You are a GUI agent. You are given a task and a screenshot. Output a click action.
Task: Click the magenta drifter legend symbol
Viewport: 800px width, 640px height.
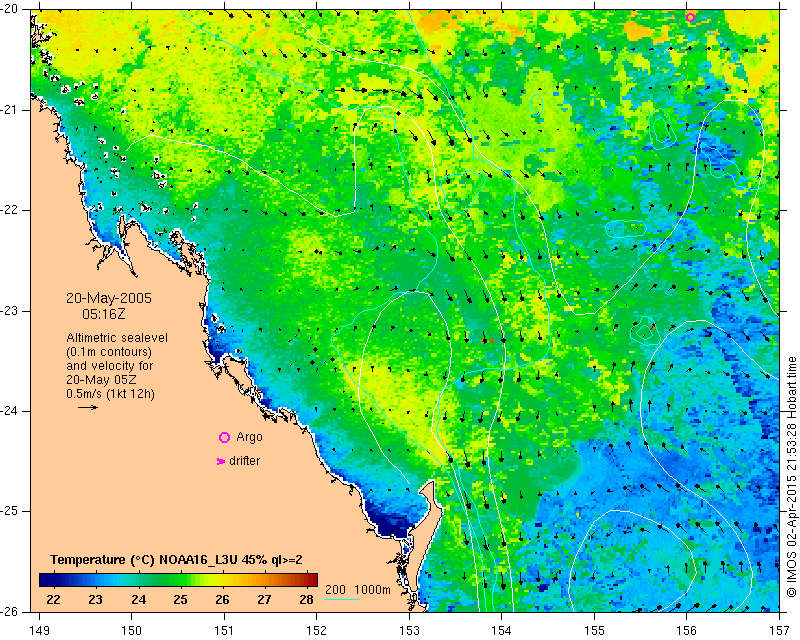[x=220, y=461]
